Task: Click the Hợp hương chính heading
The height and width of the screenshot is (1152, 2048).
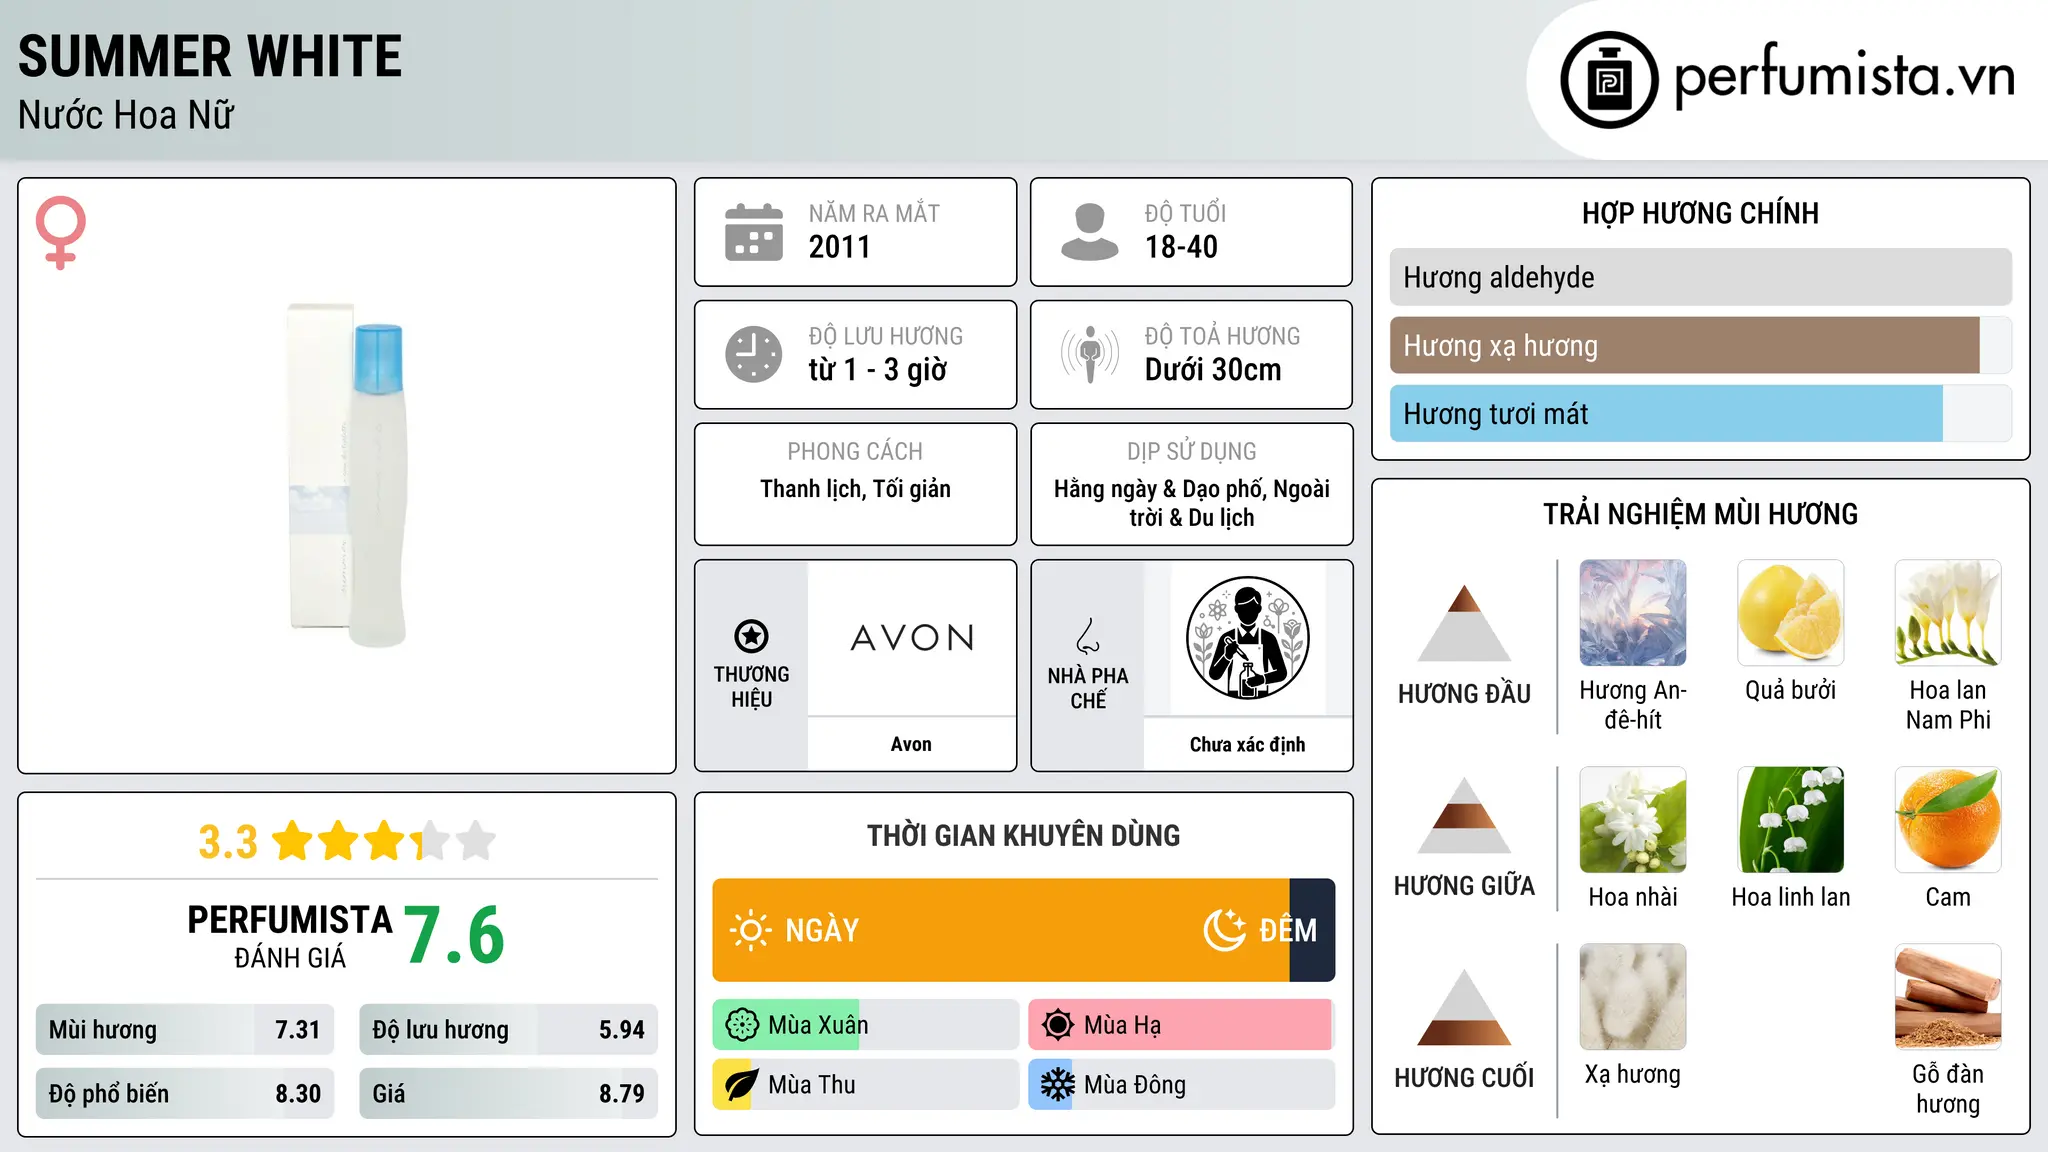Action: click(1700, 213)
